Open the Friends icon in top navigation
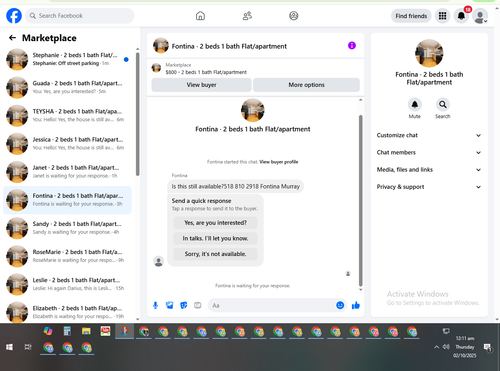The height and width of the screenshot is (371, 500). tap(247, 16)
